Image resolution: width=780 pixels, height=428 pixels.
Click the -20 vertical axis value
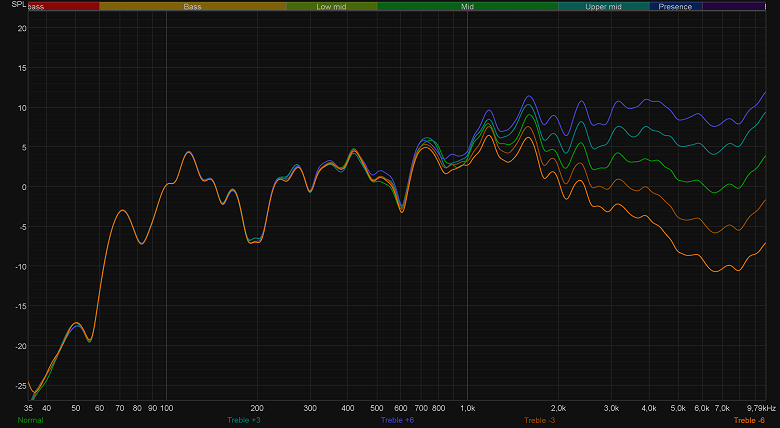coord(20,346)
